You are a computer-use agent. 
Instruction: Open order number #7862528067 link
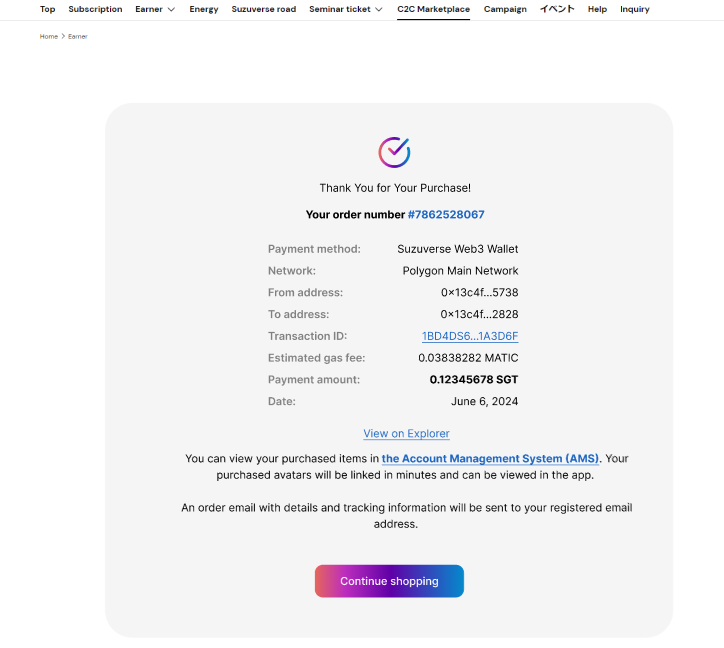pos(446,215)
